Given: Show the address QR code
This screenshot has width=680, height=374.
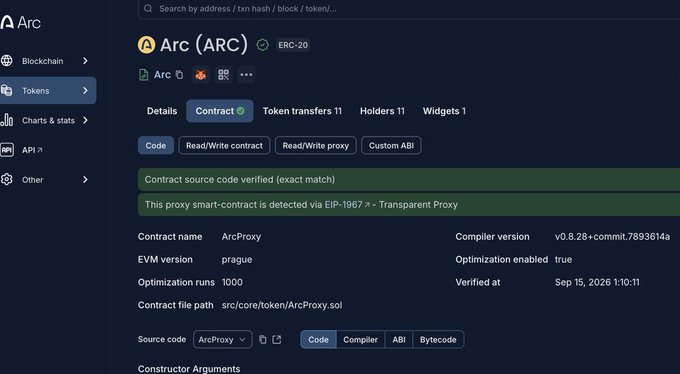Looking at the screenshot, I should [223, 75].
